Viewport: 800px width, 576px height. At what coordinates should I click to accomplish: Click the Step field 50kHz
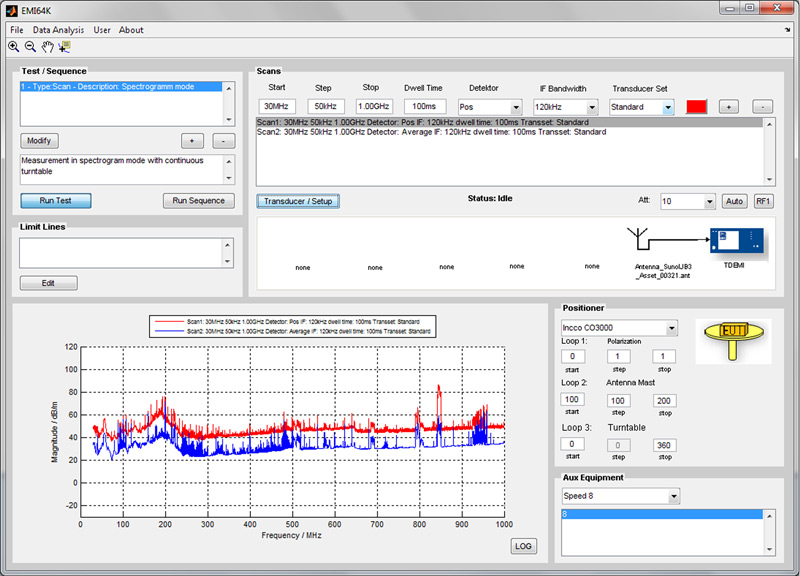(326, 106)
